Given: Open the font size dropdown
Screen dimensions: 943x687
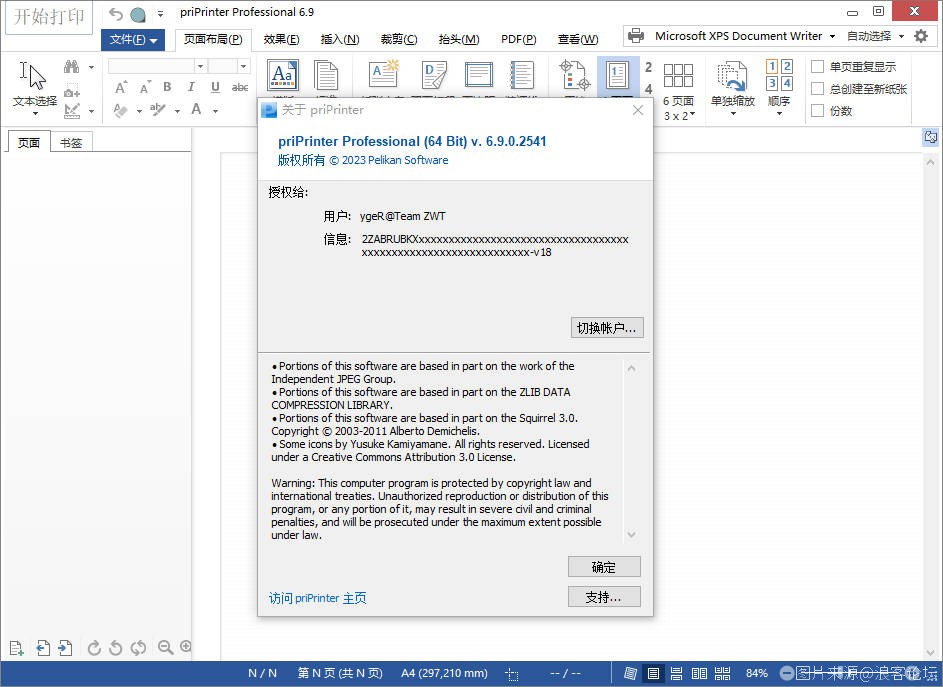Looking at the screenshot, I should click(243, 66).
